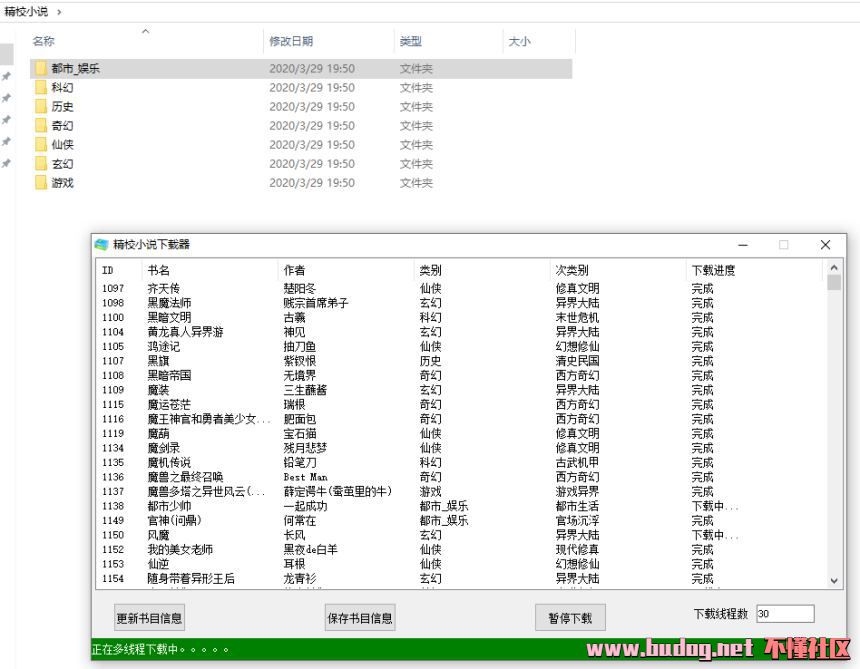
Task: Sort file list by 修改日期 column
Action: (x=291, y=42)
